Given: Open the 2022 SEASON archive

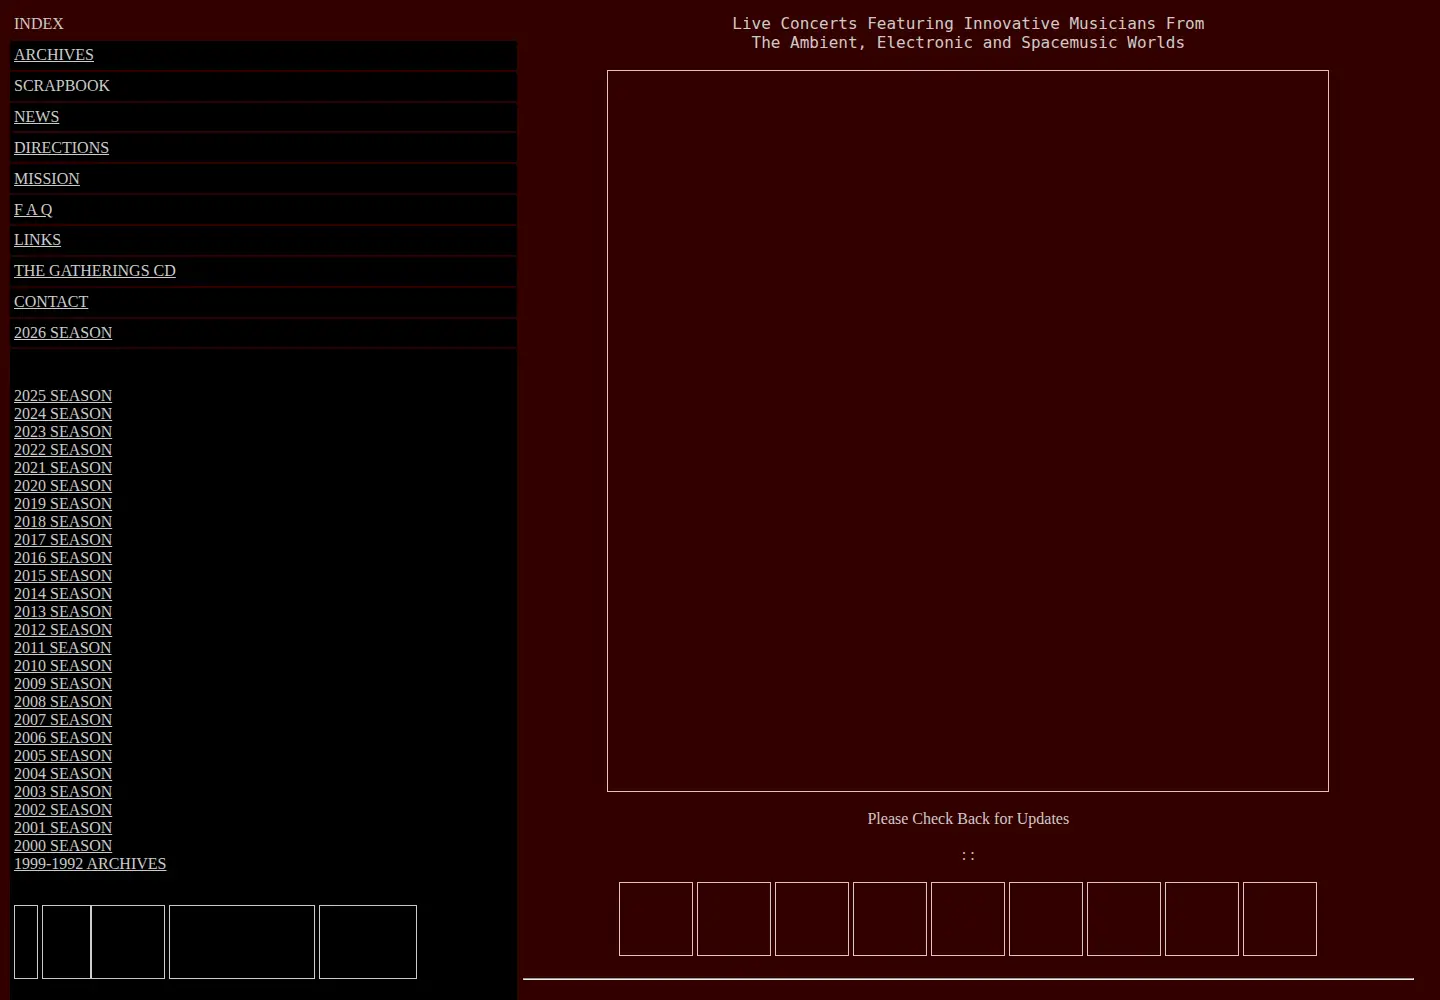Looking at the screenshot, I should tap(63, 450).
